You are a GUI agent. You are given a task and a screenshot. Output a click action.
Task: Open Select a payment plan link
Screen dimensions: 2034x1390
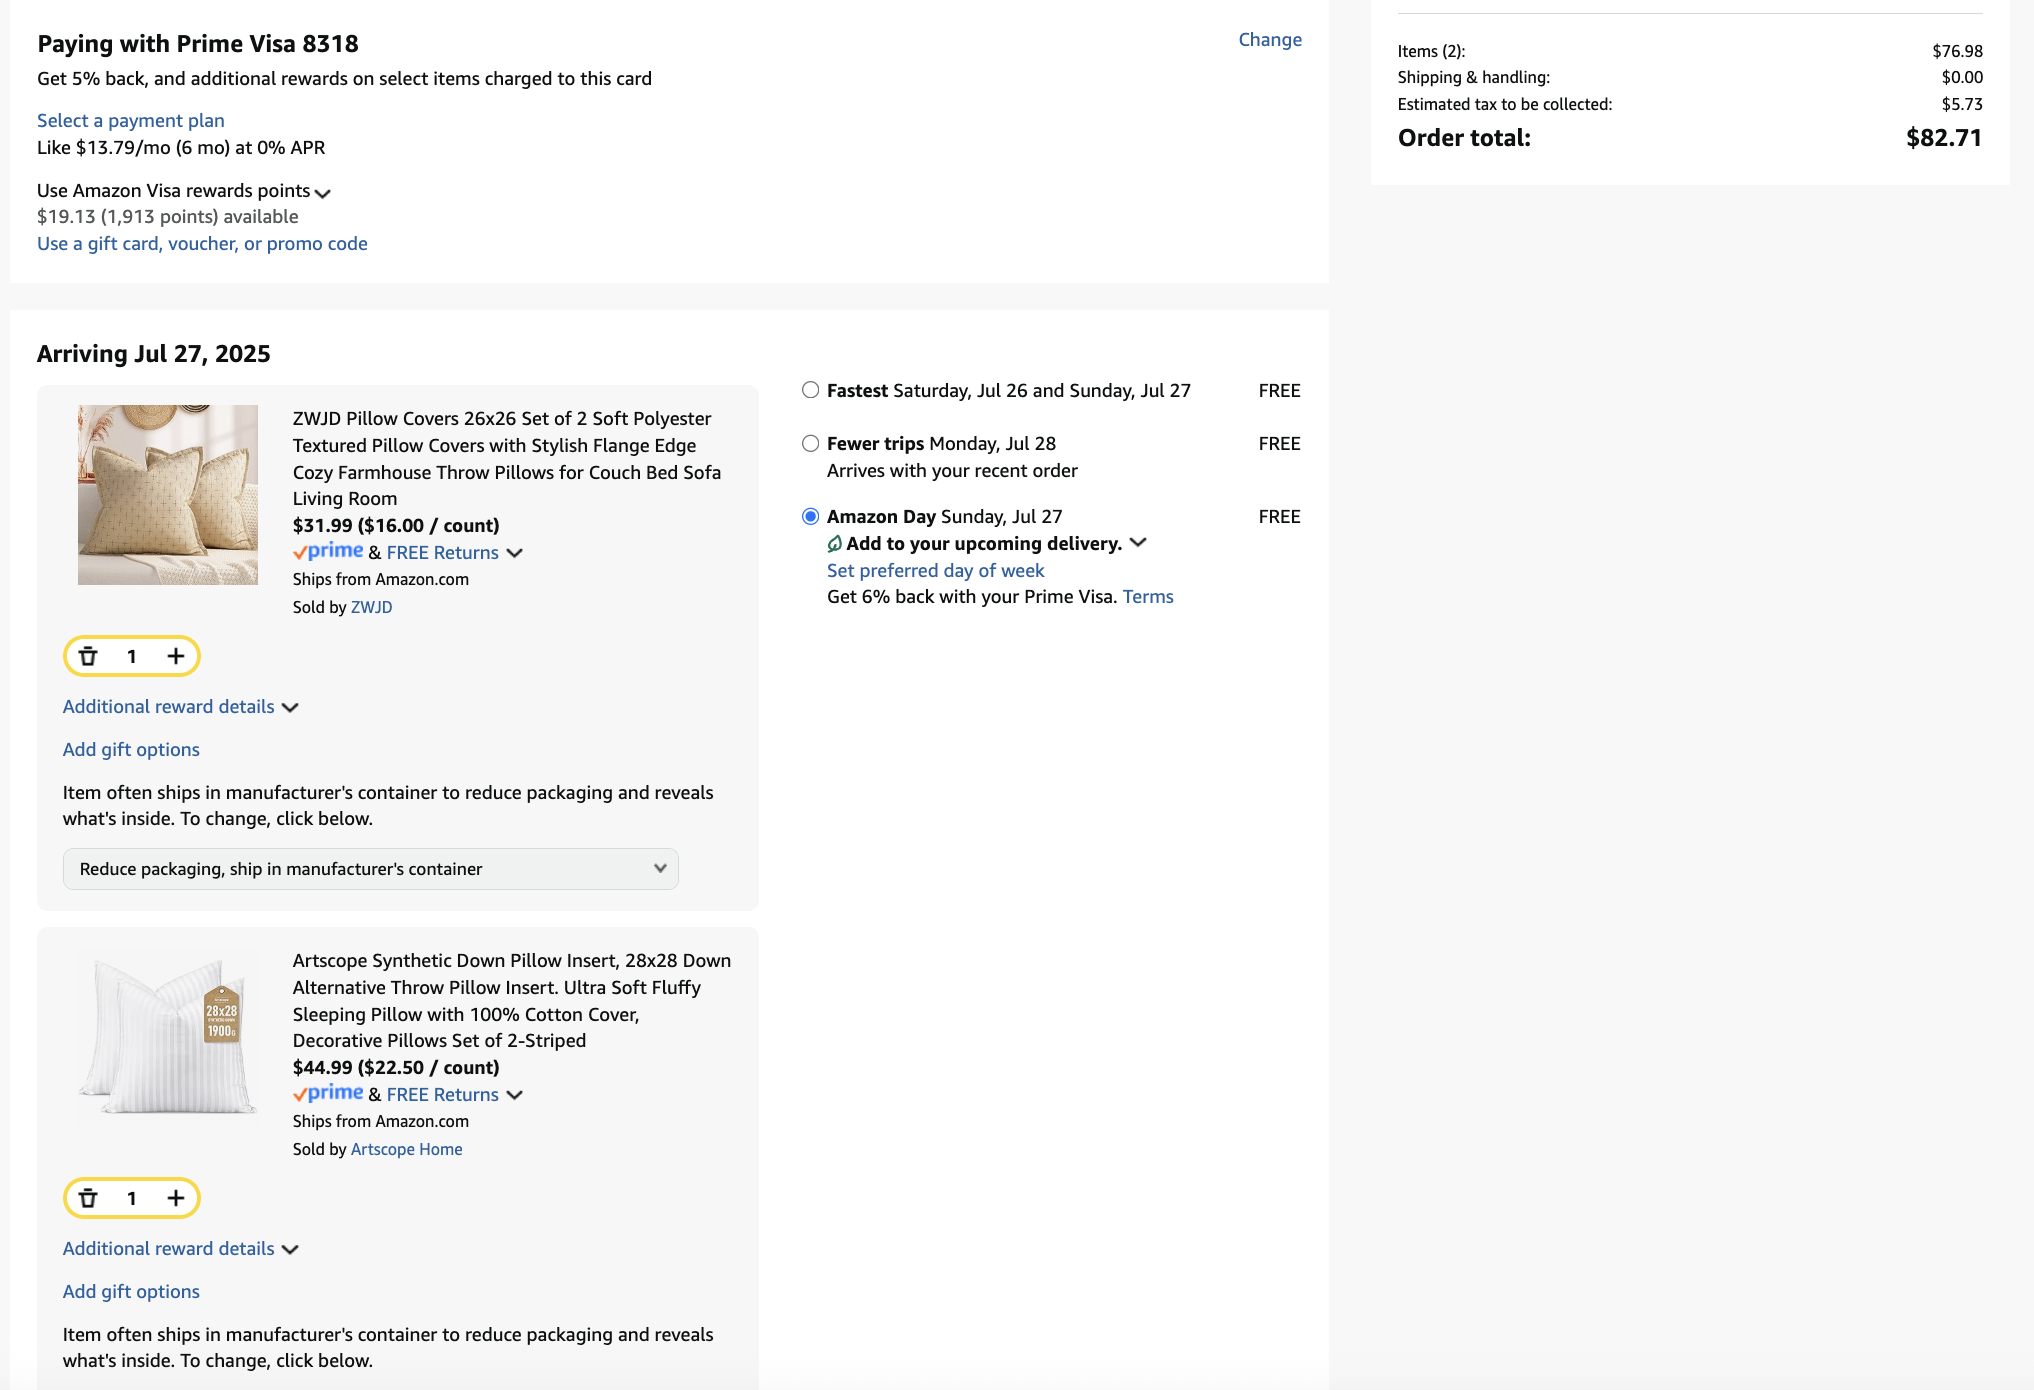pyautogui.click(x=130, y=120)
